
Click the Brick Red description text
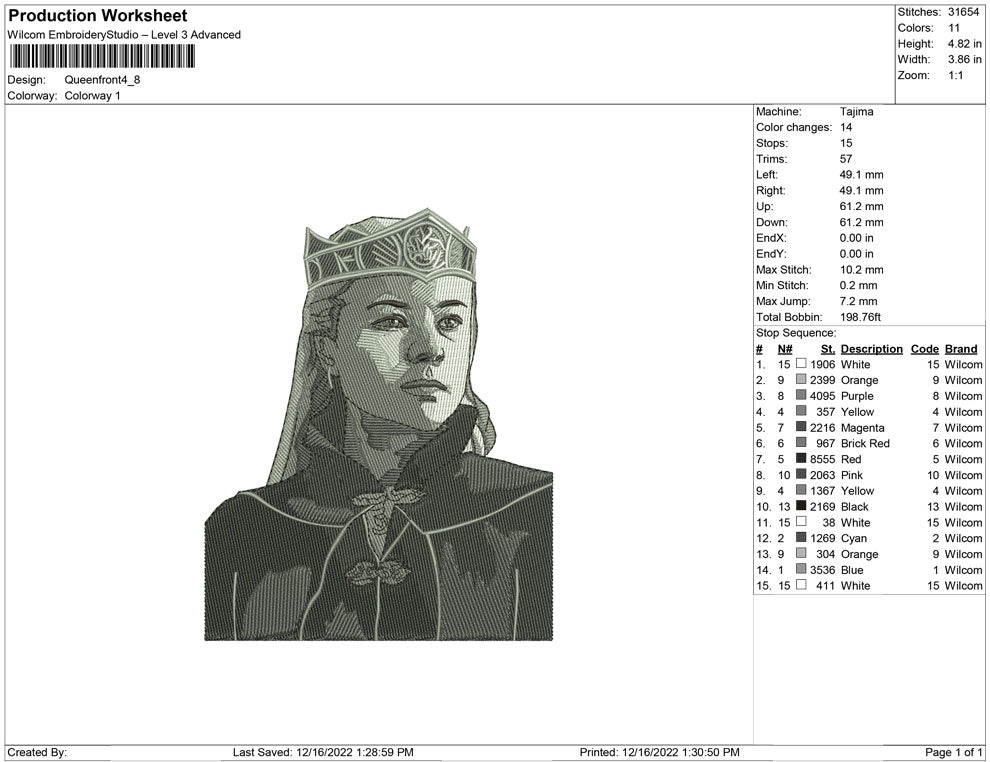coord(865,443)
